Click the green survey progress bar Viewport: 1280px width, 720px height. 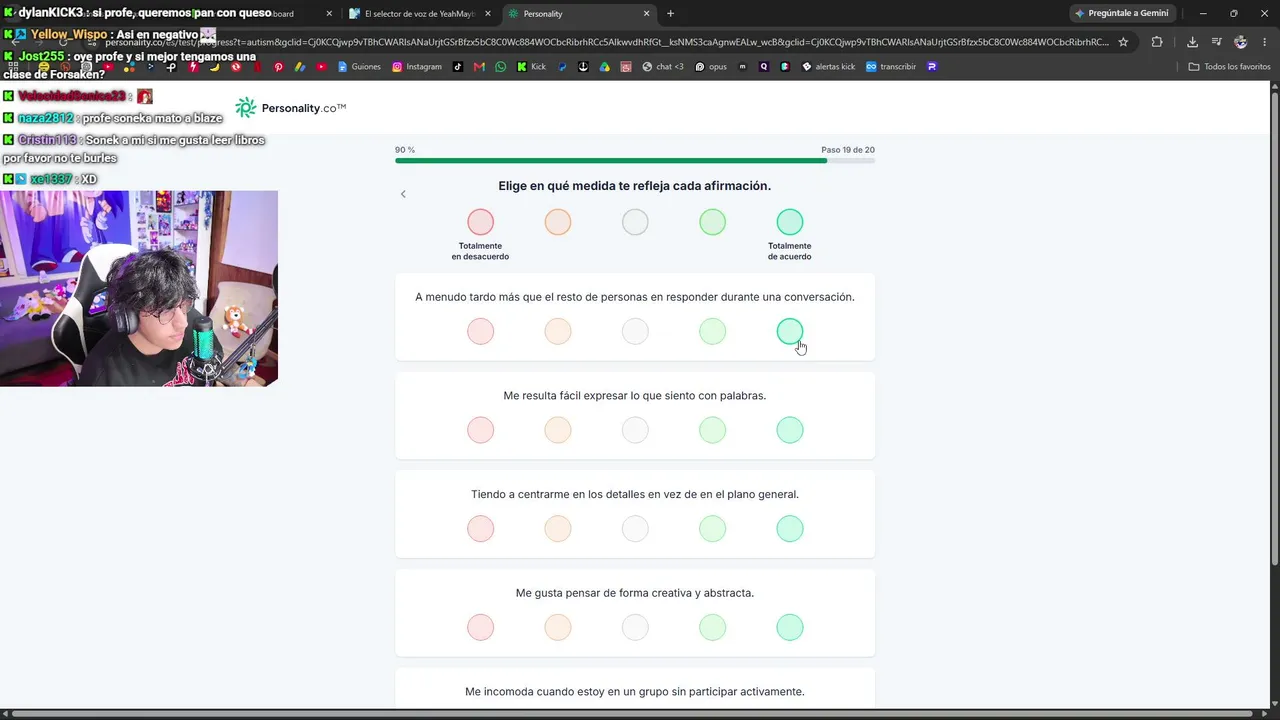pos(611,160)
